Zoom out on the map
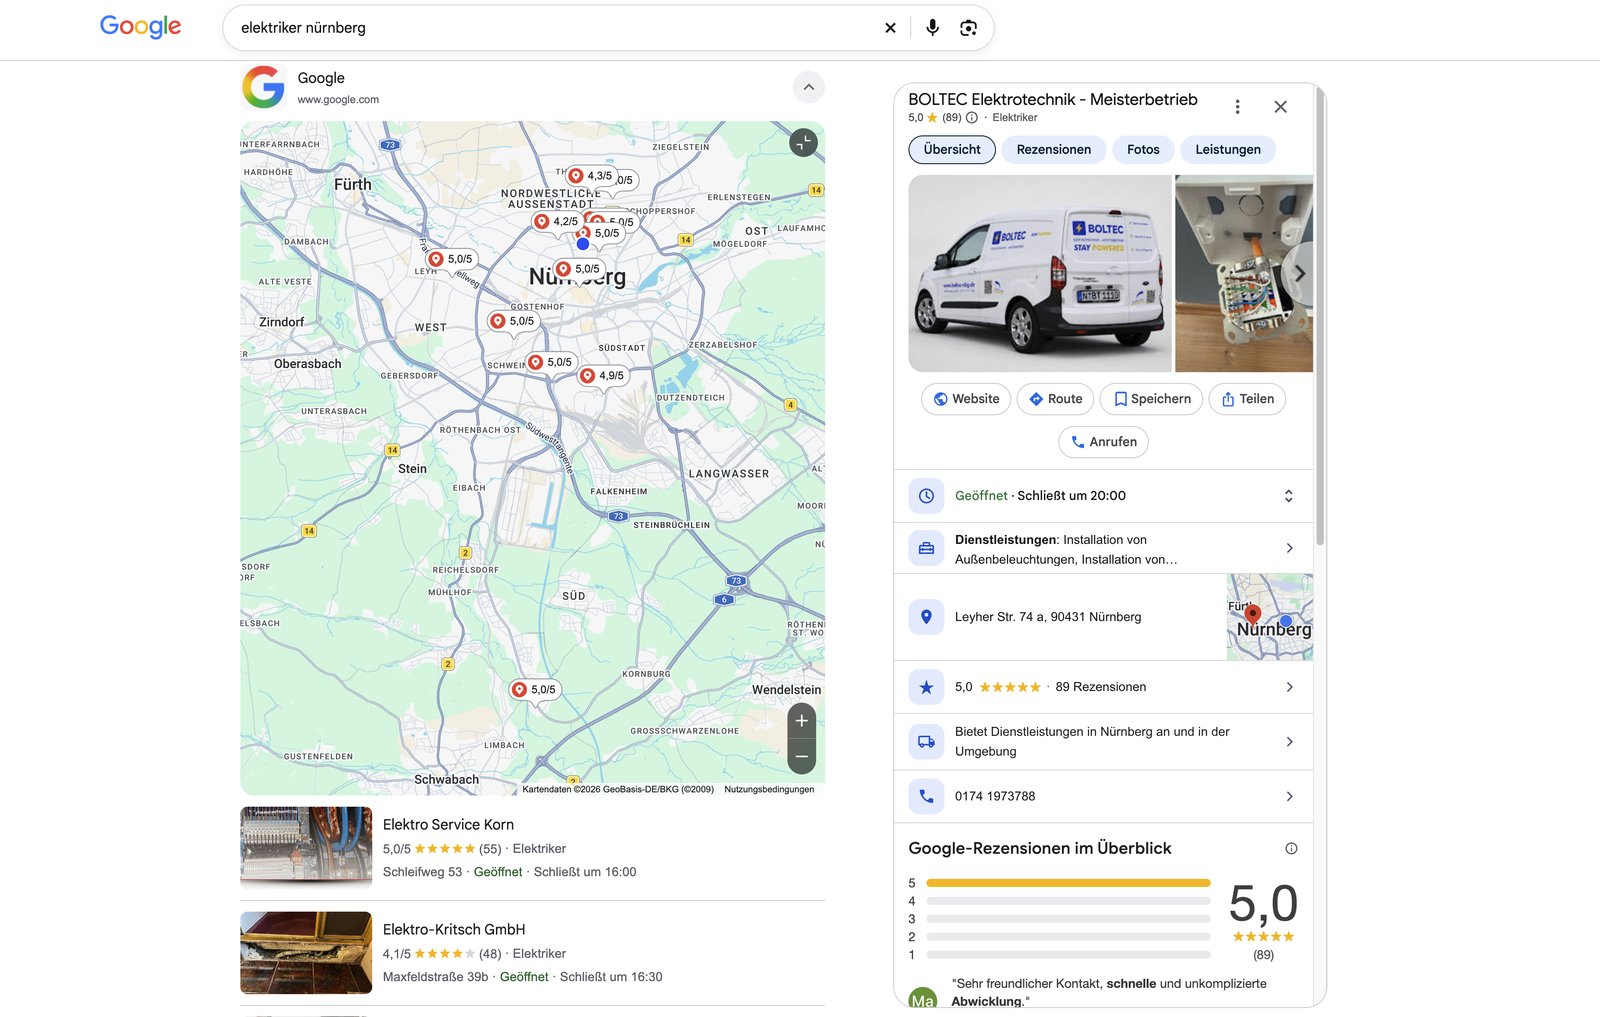 (802, 756)
